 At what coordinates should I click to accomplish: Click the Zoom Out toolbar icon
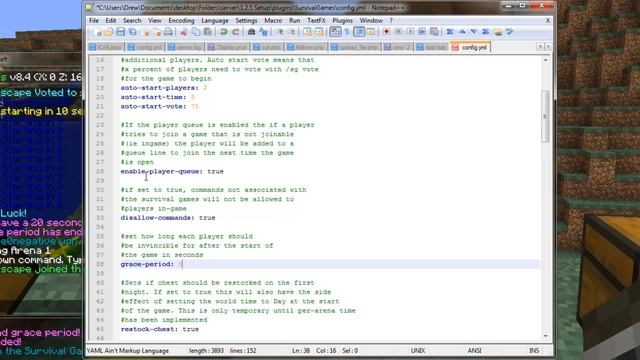(292, 32)
